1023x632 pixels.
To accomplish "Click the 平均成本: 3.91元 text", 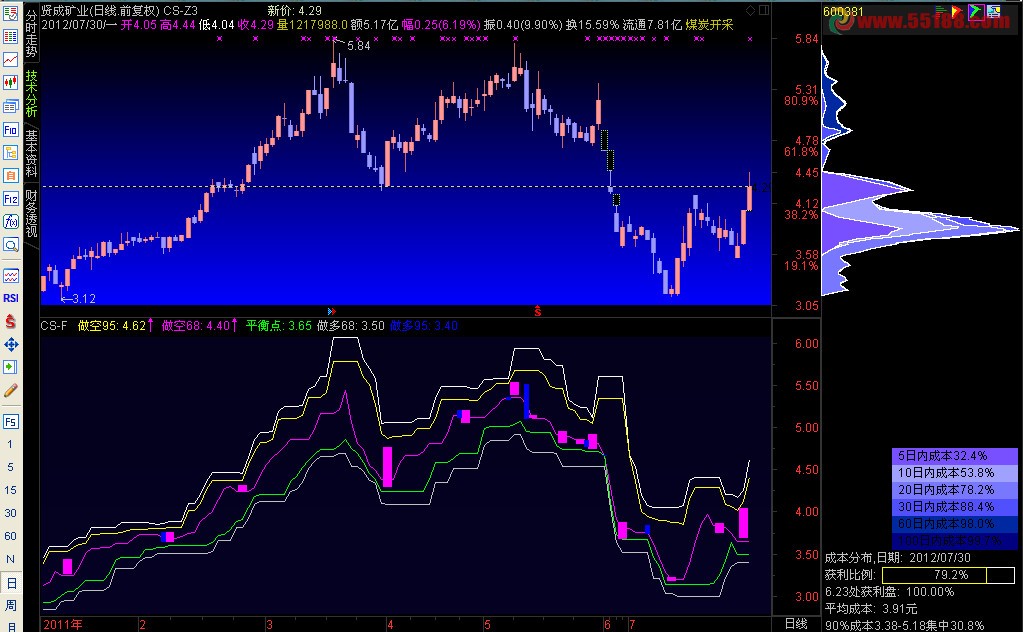I will [871, 609].
